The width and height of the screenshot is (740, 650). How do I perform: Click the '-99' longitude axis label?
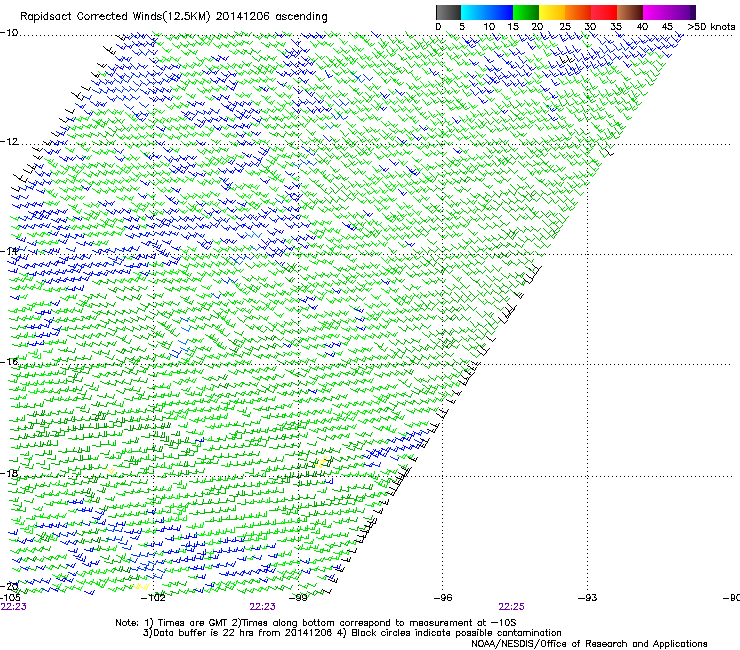point(298,598)
